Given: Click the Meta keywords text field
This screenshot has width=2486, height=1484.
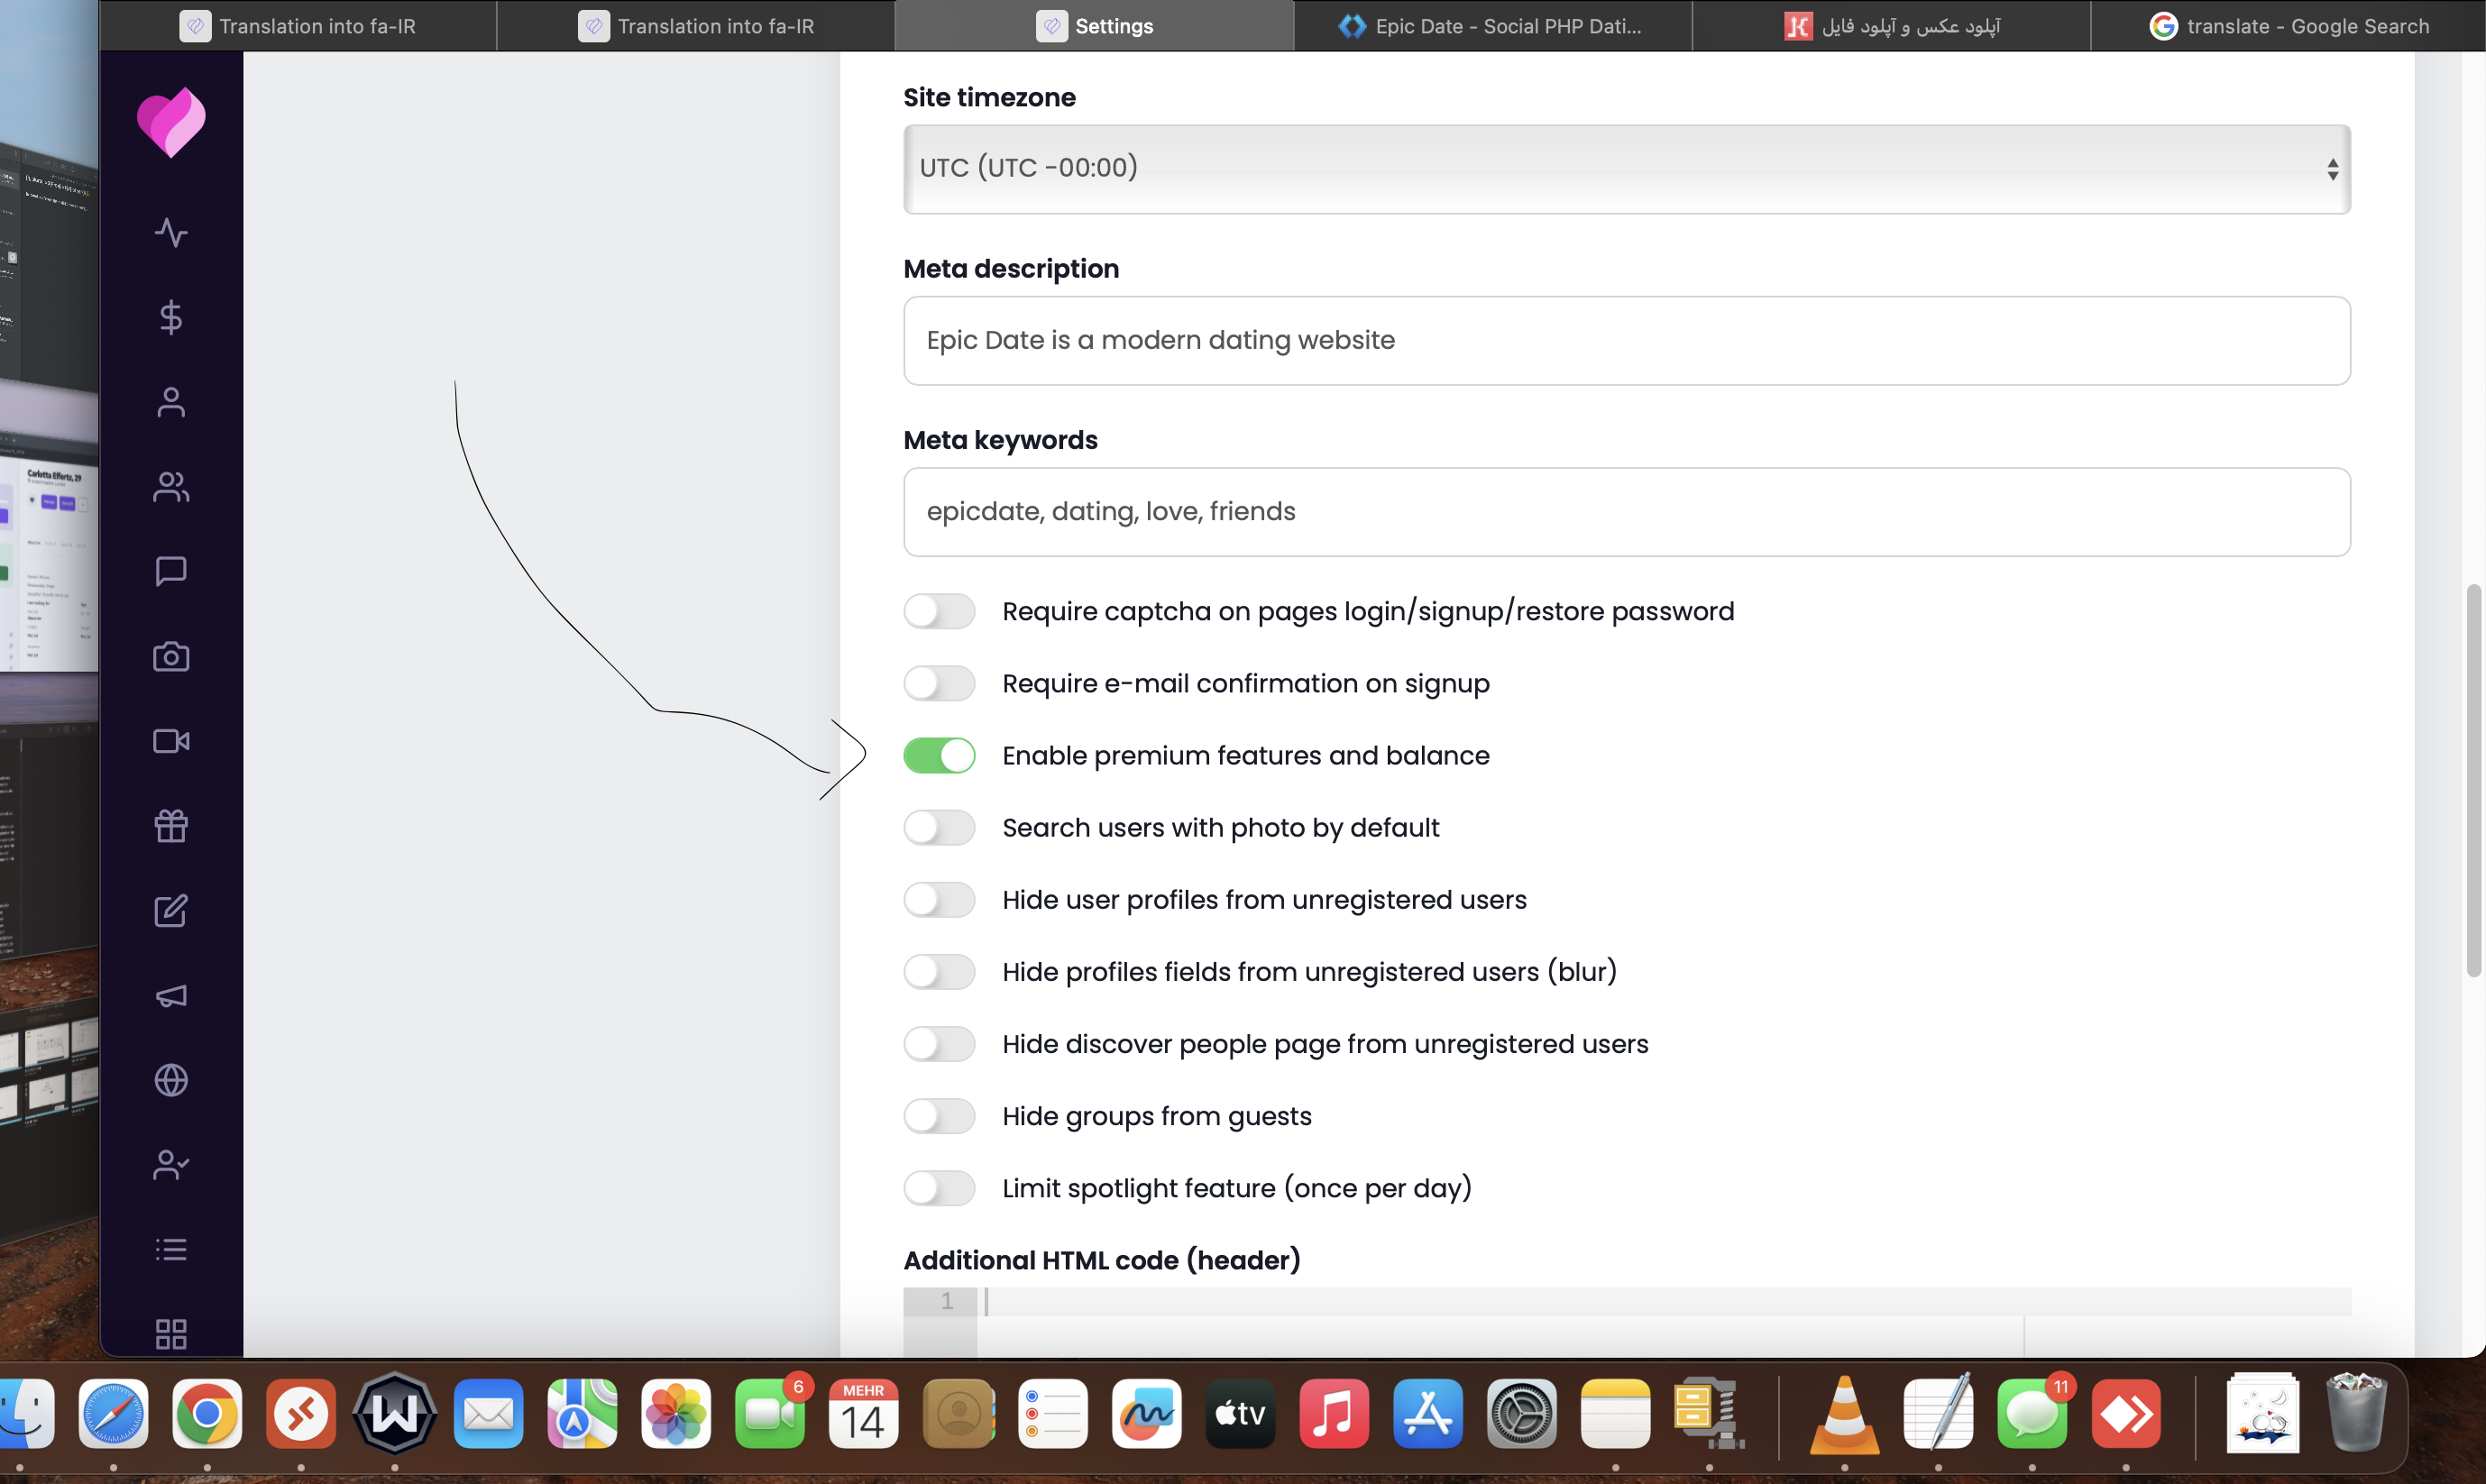Looking at the screenshot, I should click(x=1626, y=512).
